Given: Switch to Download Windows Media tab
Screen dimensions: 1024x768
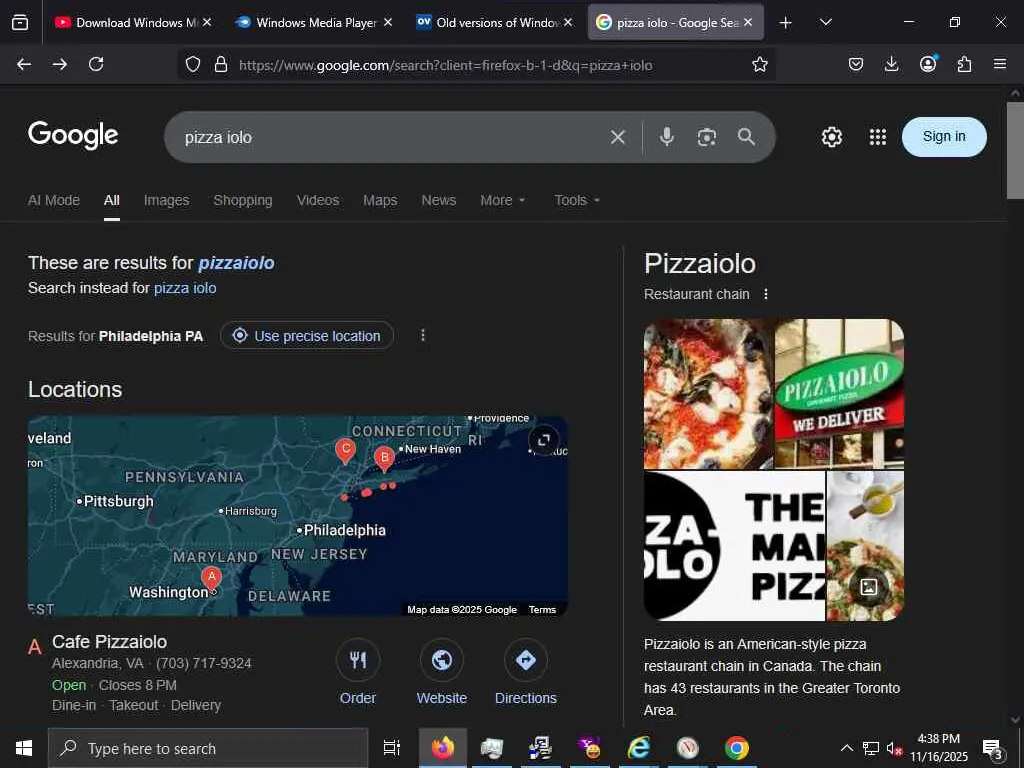Looking at the screenshot, I should point(133,22).
